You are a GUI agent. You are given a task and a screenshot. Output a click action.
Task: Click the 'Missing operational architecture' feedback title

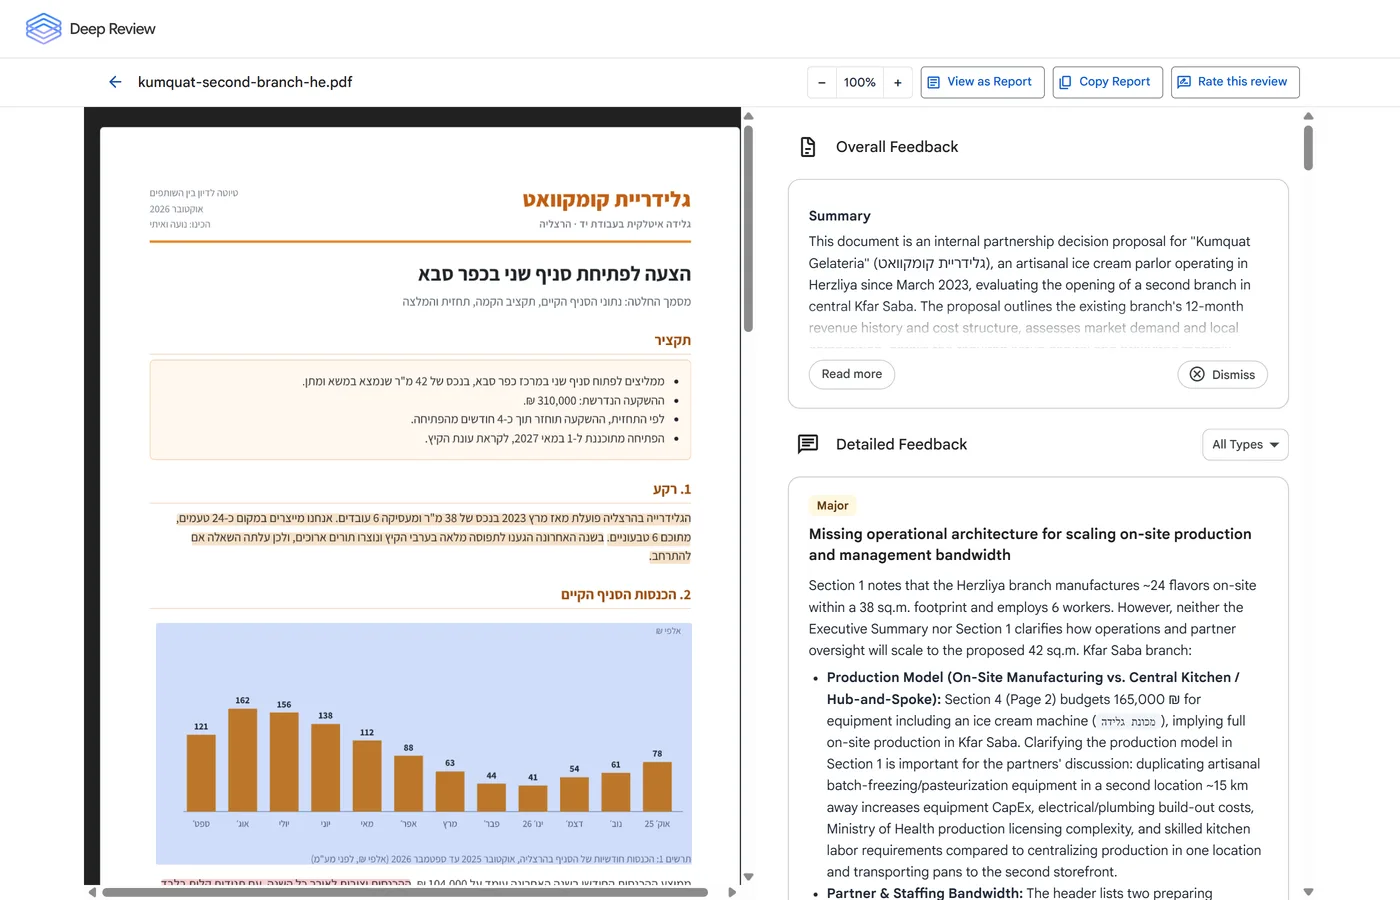(1030, 544)
